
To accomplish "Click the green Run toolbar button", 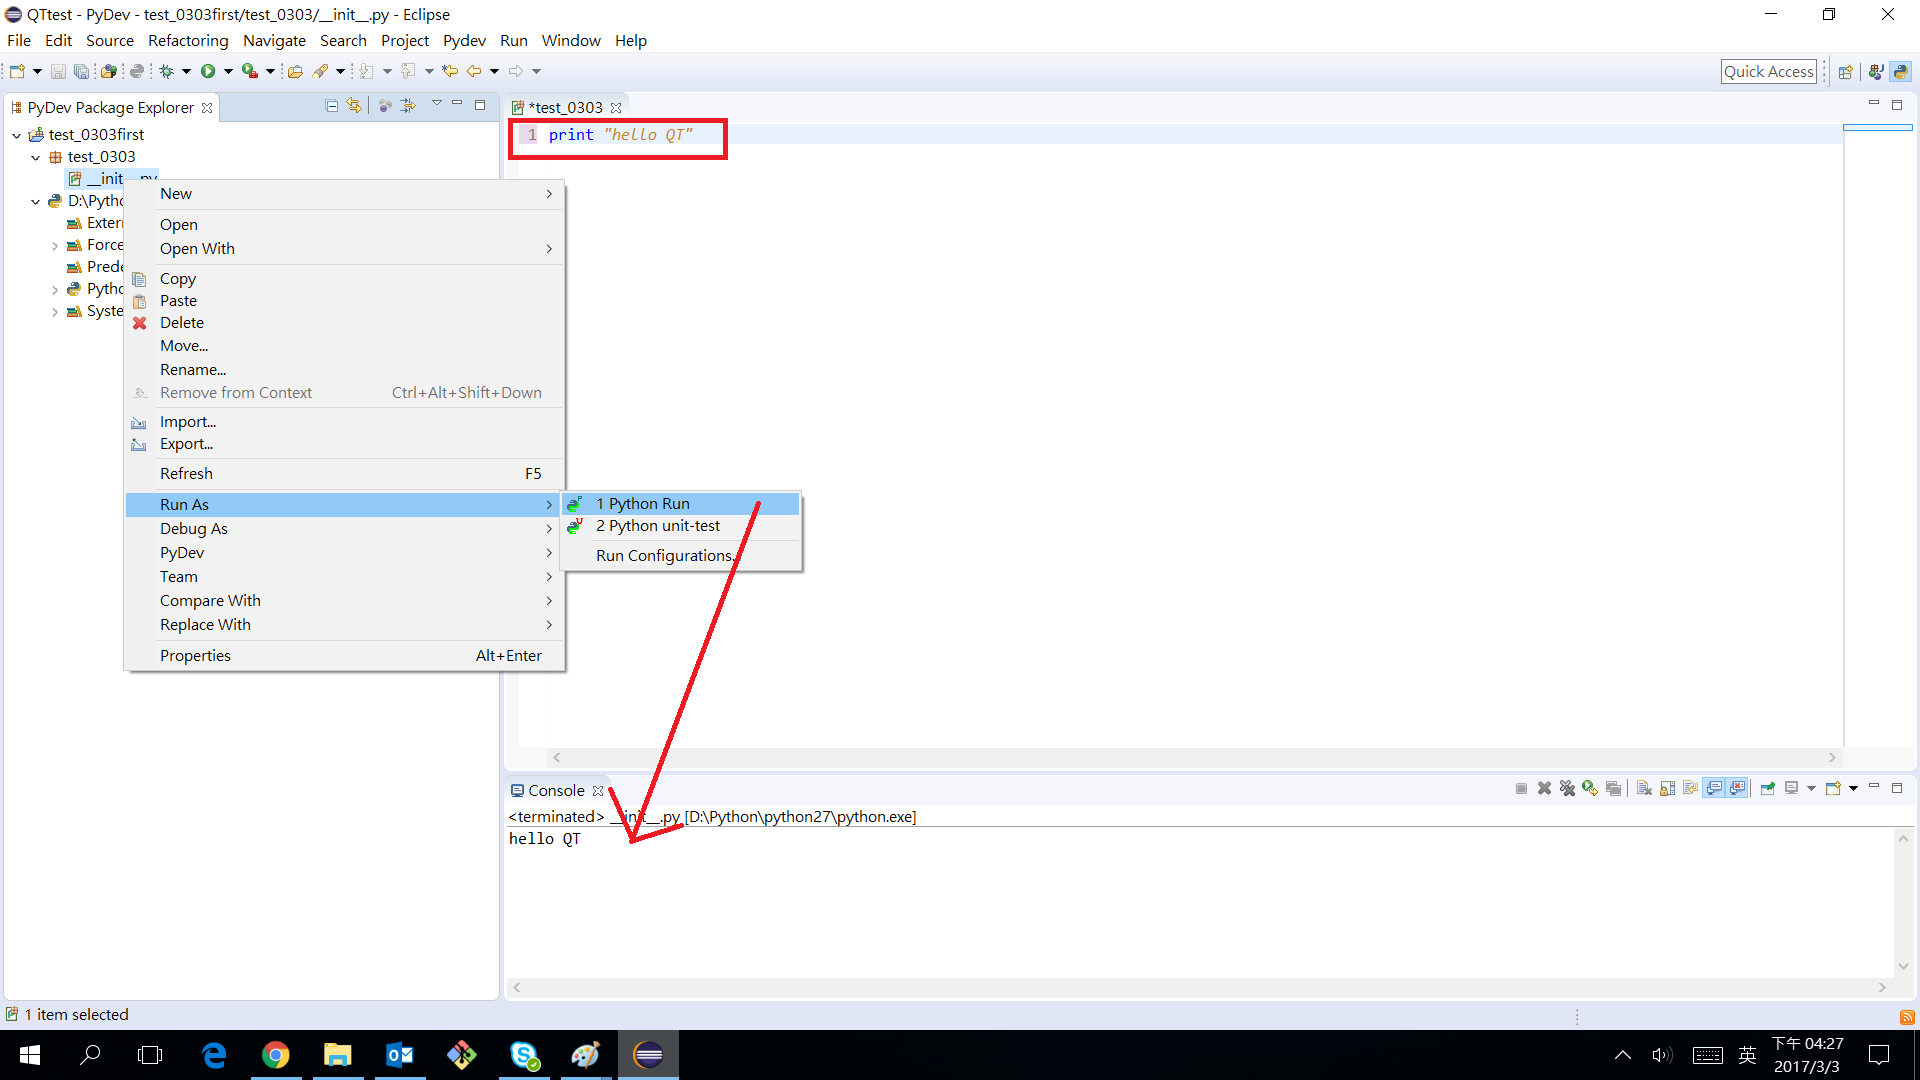I will coord(208,71).
